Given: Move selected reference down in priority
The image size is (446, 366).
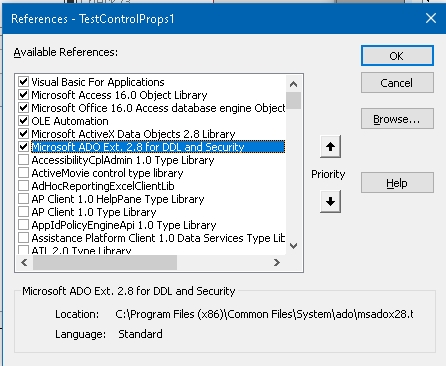Looking at the screenshot, I should (330, 201).
